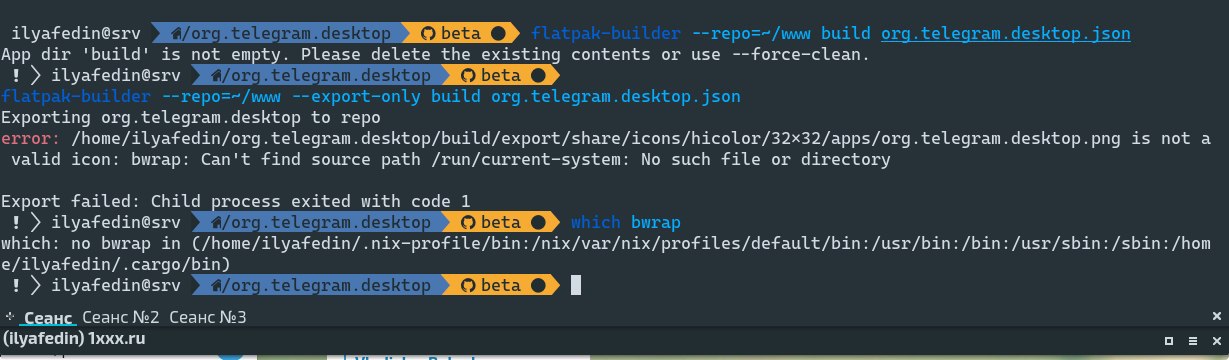Click the terminal cursor block at prompt end

tap(575, 285)
